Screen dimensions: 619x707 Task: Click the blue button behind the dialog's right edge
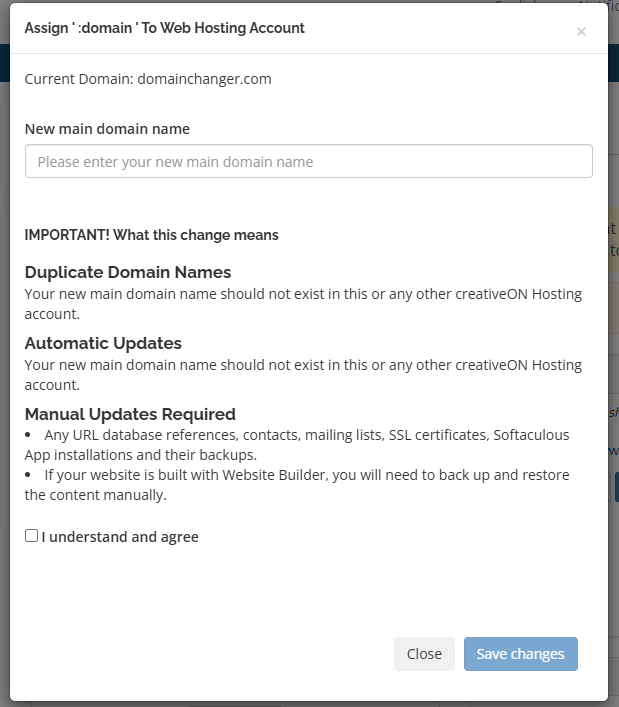(x=615, y=487)
